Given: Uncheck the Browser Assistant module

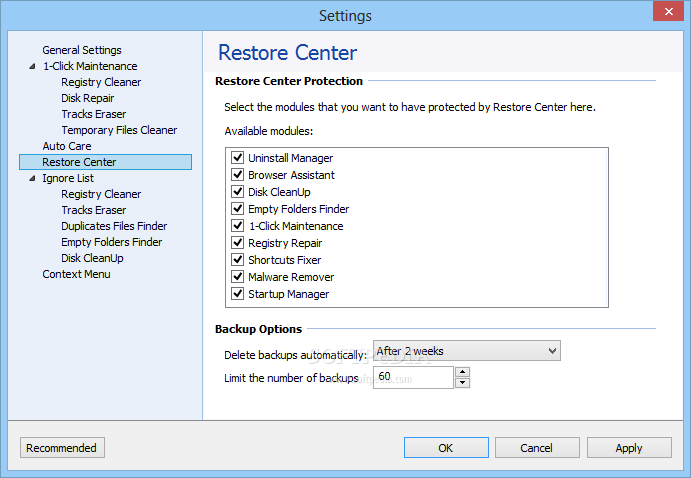Looking at the screenshot, I should pos(238,174).
